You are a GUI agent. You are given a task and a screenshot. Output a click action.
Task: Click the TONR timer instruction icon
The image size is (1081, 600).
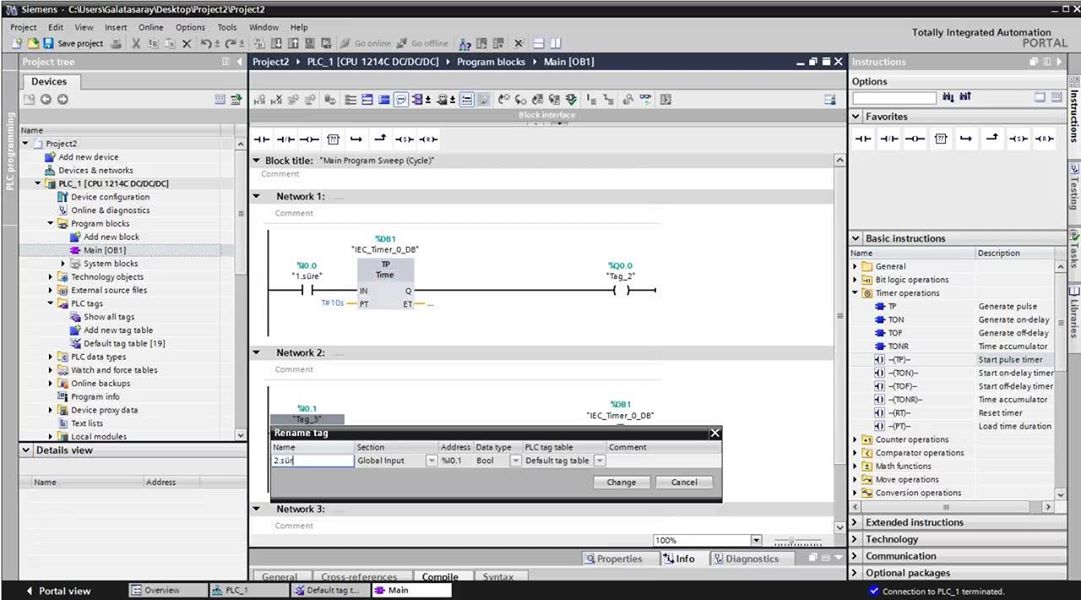(880, 346)
